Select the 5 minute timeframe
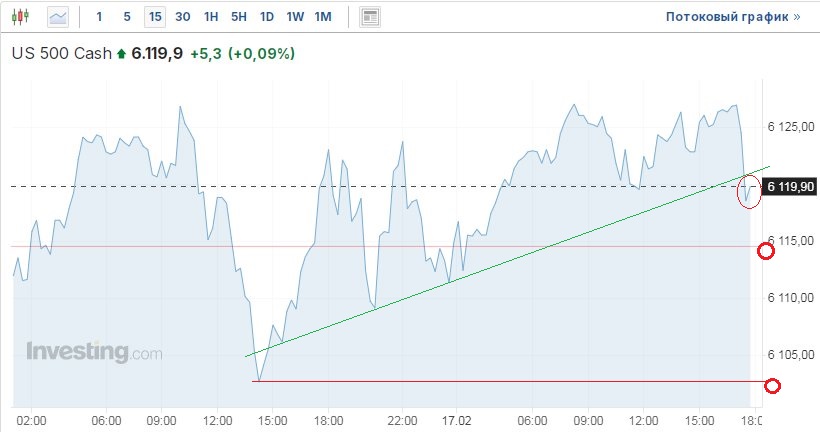Viewport: 820px width, 432px height. point(126,17)
